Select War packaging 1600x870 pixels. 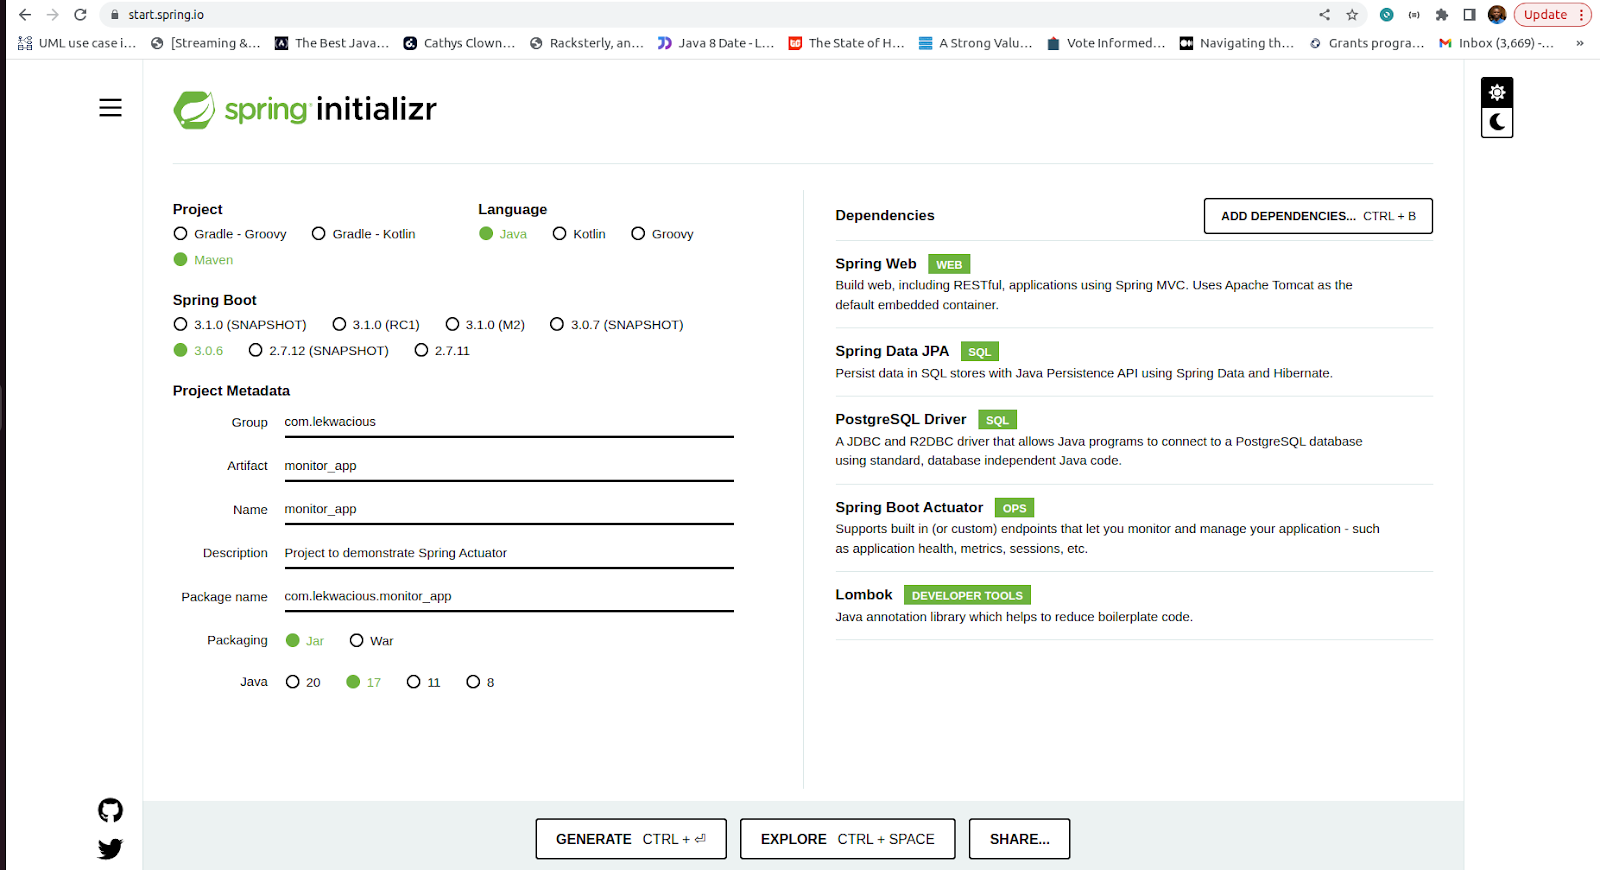click(x=371, y=641)
